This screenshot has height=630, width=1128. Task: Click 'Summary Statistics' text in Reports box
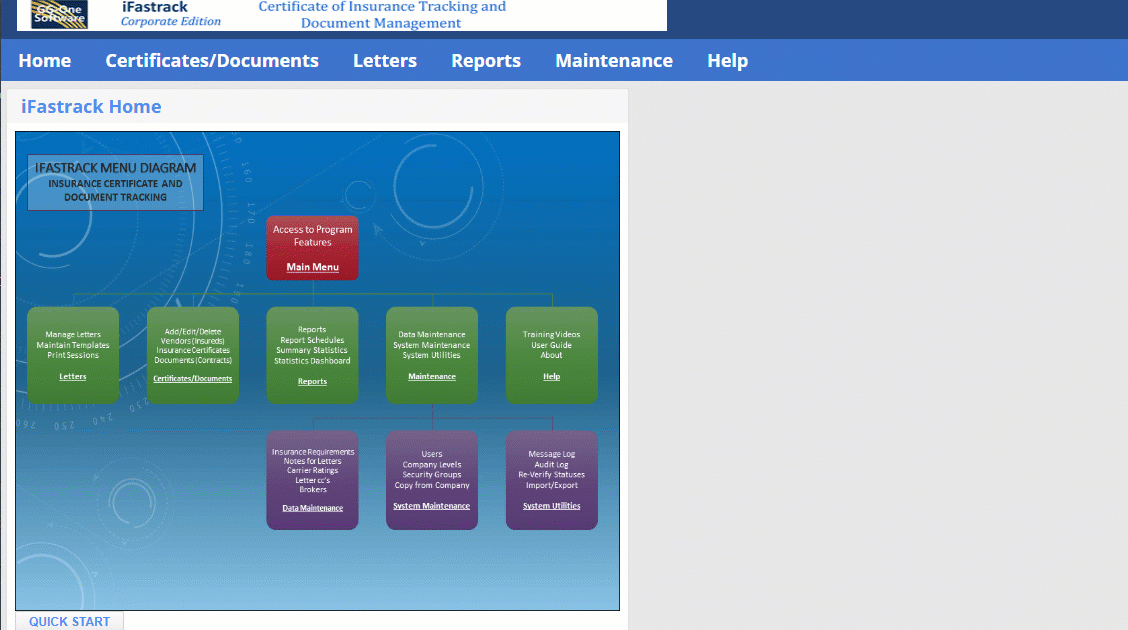pos(312,350)
